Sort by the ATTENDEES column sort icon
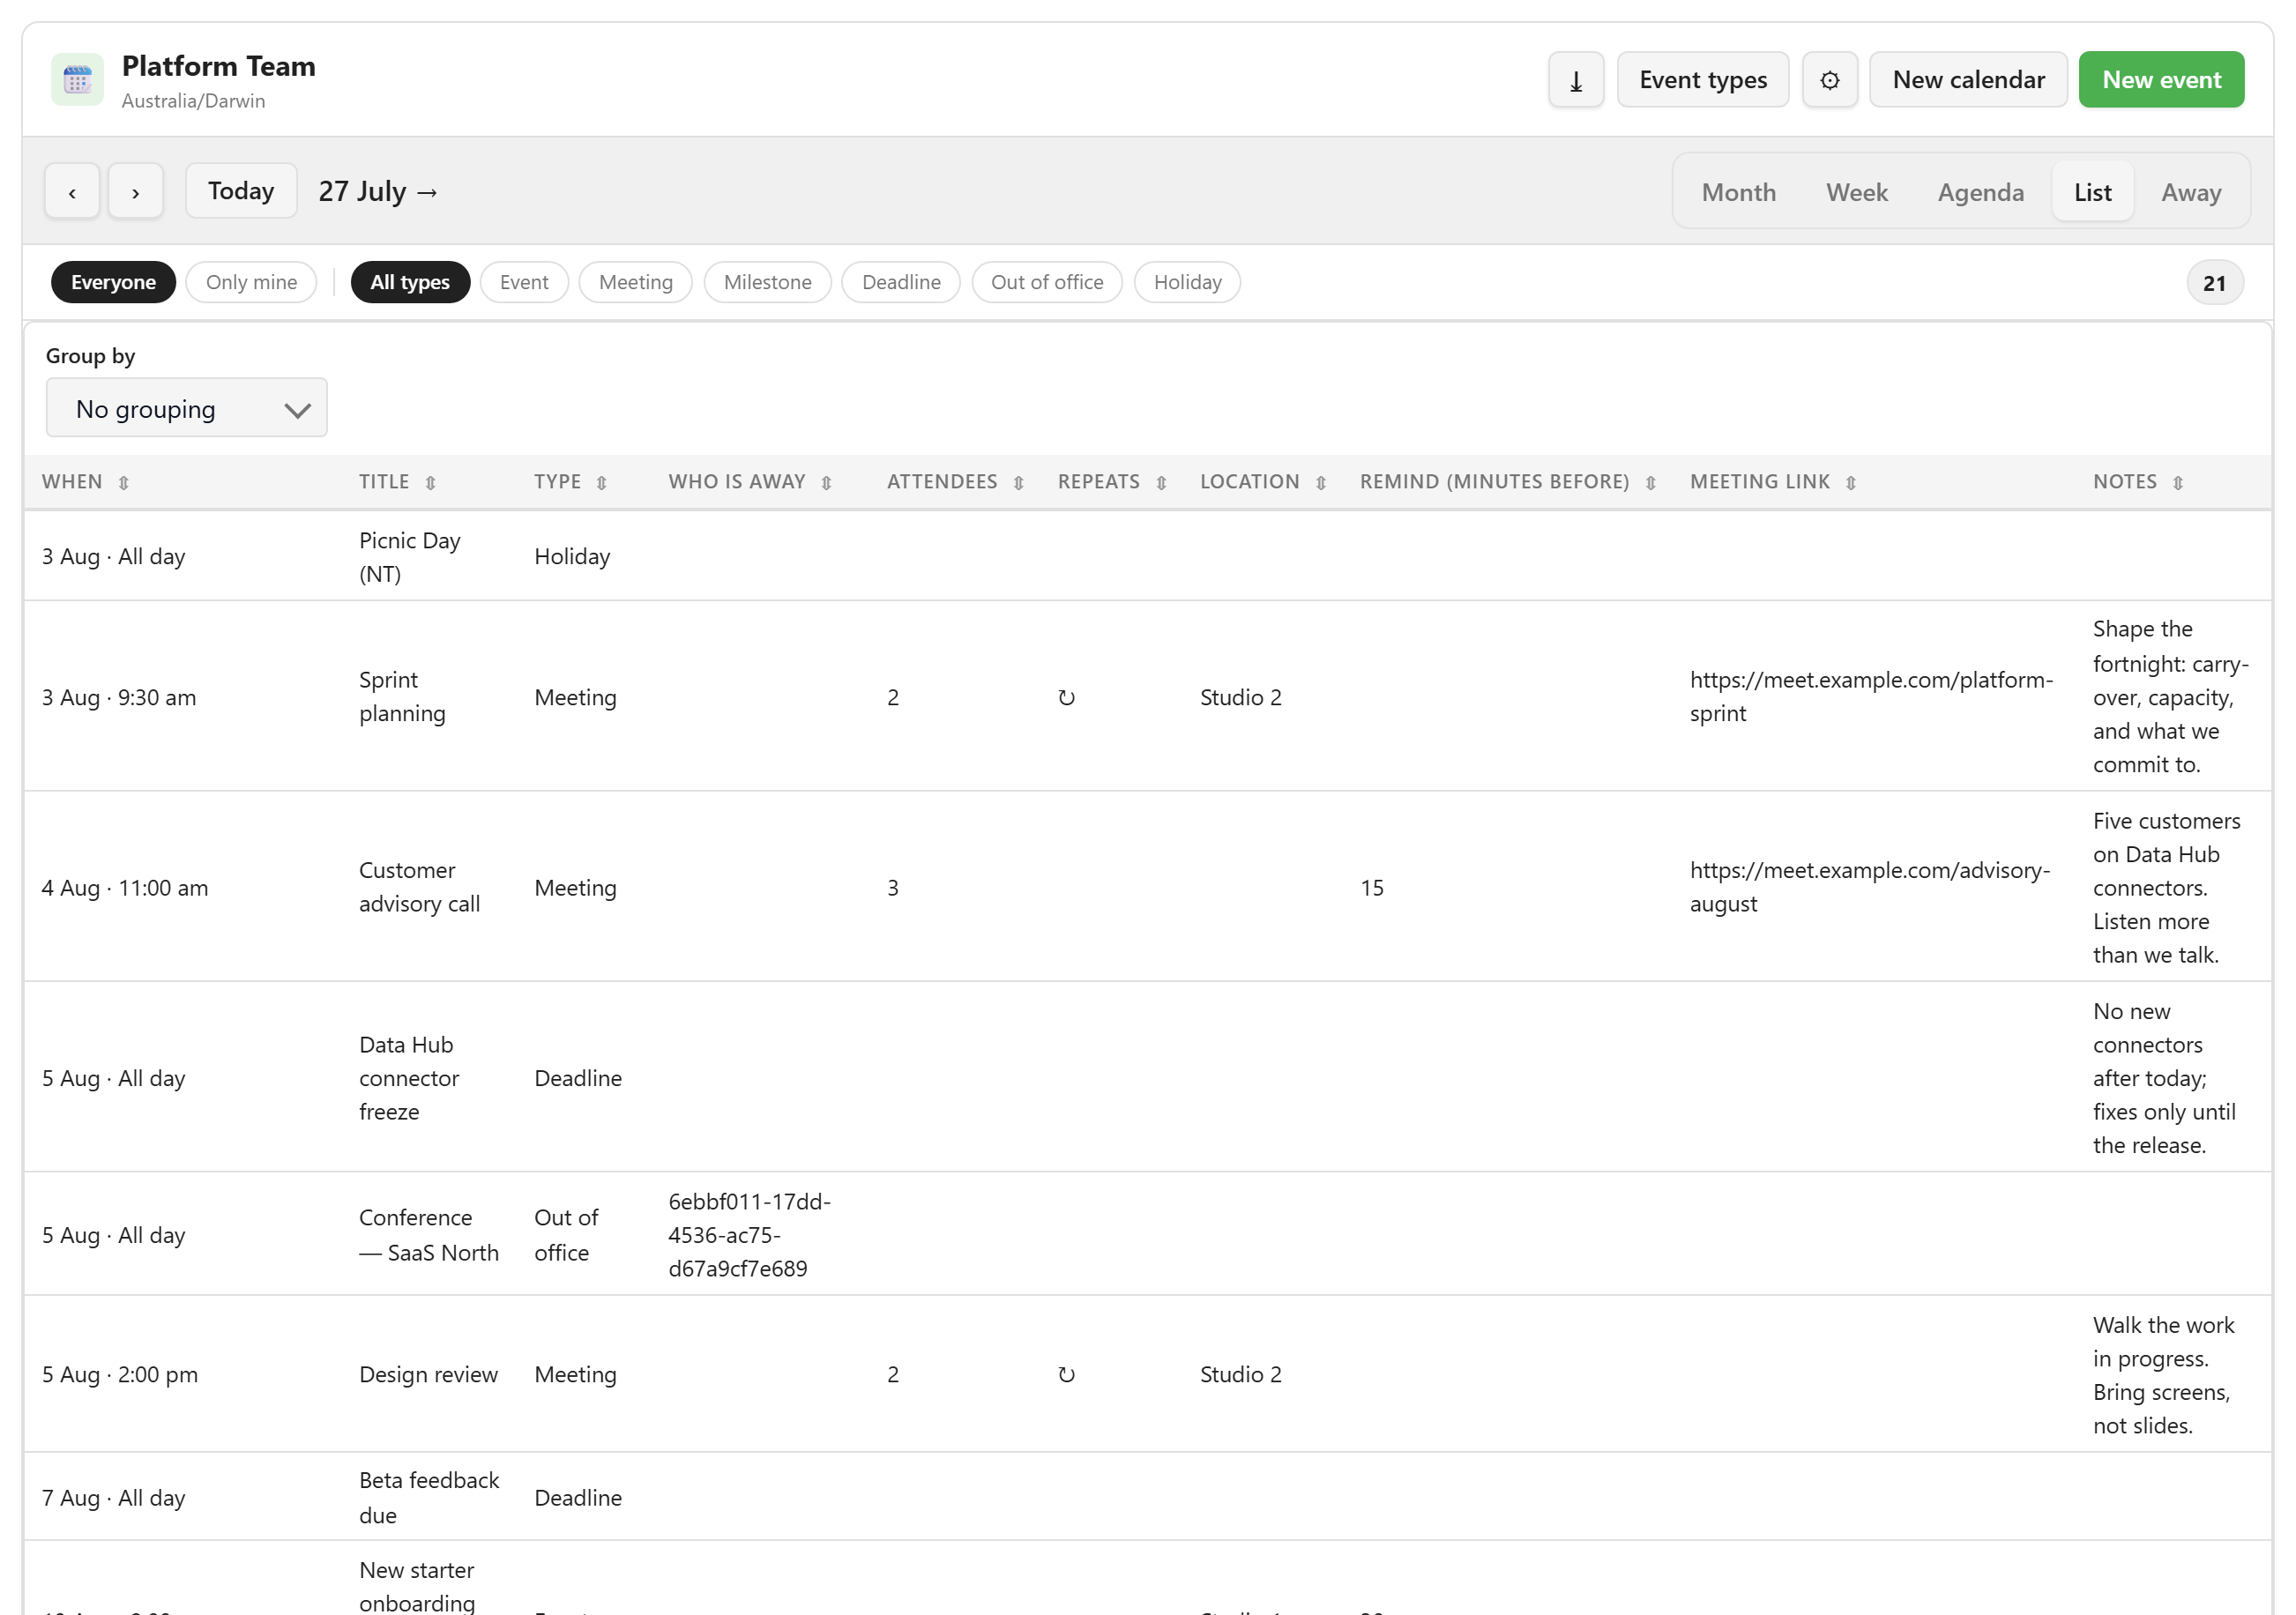 (x=1018, y=483)
